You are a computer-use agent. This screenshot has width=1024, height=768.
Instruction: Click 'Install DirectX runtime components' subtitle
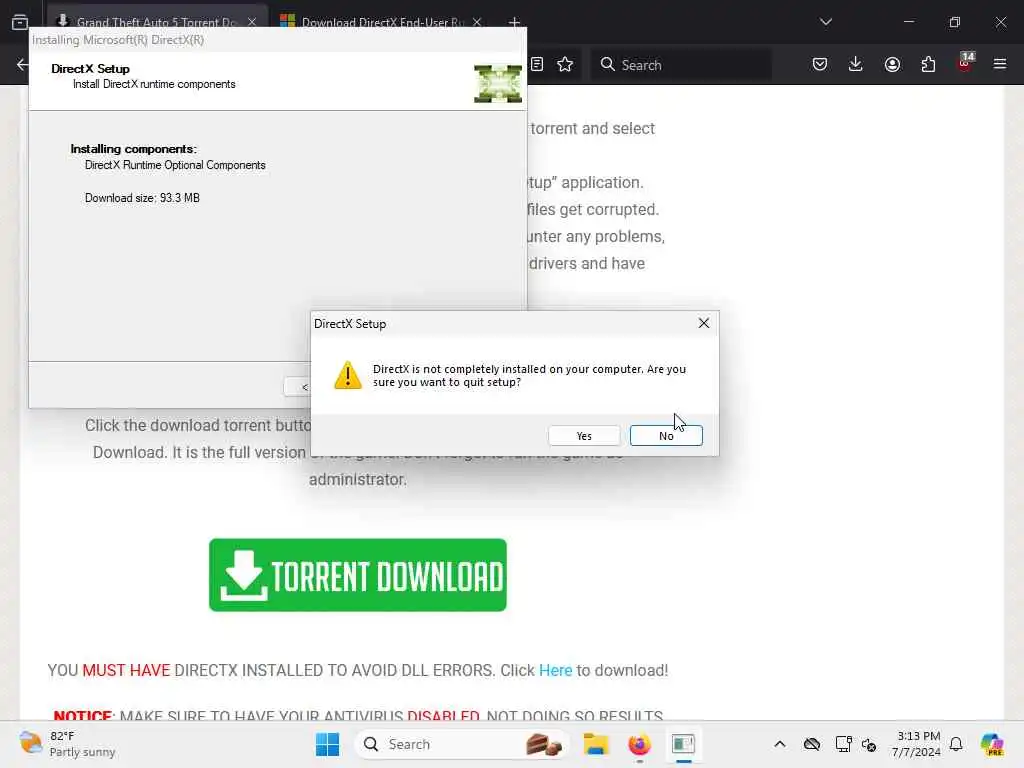tap(154, 84)
